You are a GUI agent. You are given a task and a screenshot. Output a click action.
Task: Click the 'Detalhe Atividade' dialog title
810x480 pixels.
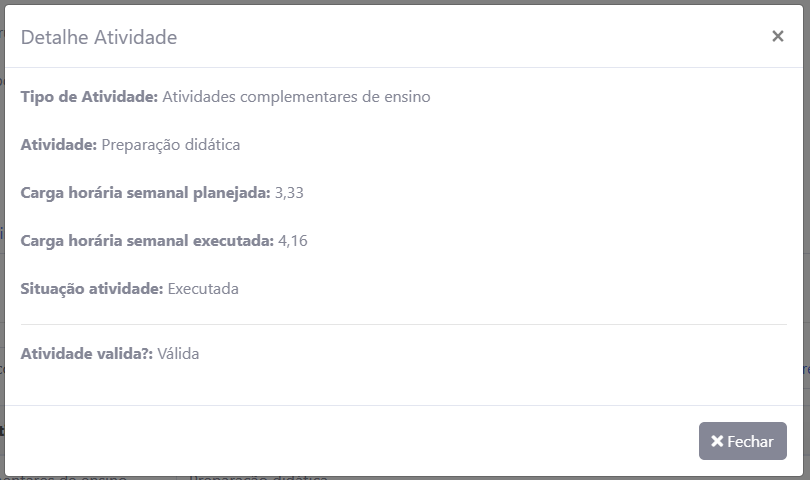point(99,38)
